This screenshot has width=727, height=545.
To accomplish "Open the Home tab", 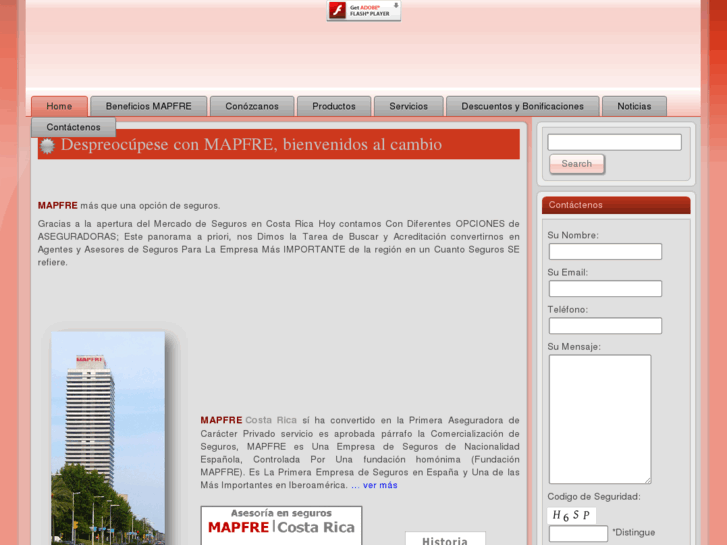I will [59, 106].
